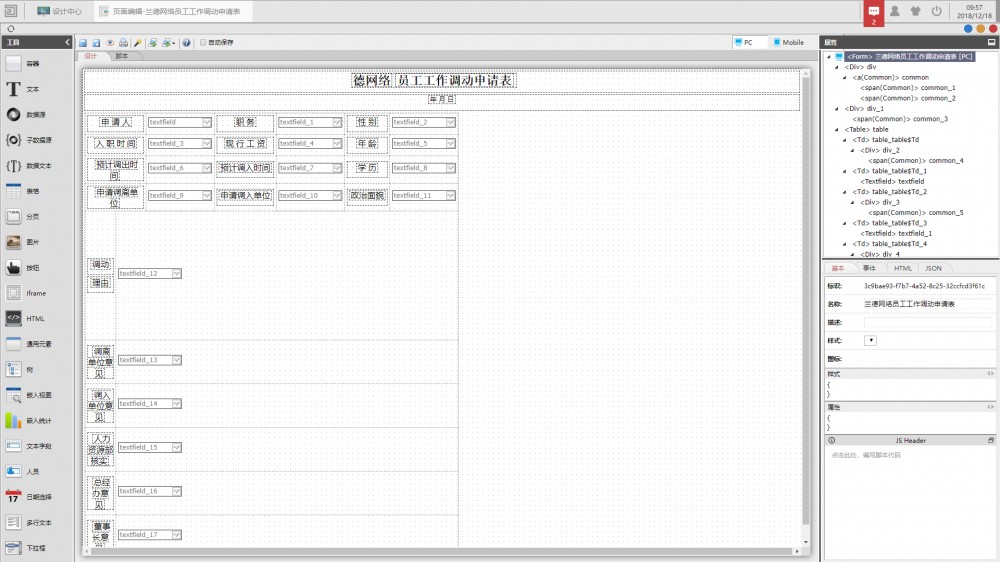1000x562 pixels.
Task: Switch to Mobile layout view
Action: (x=789, y=42)
